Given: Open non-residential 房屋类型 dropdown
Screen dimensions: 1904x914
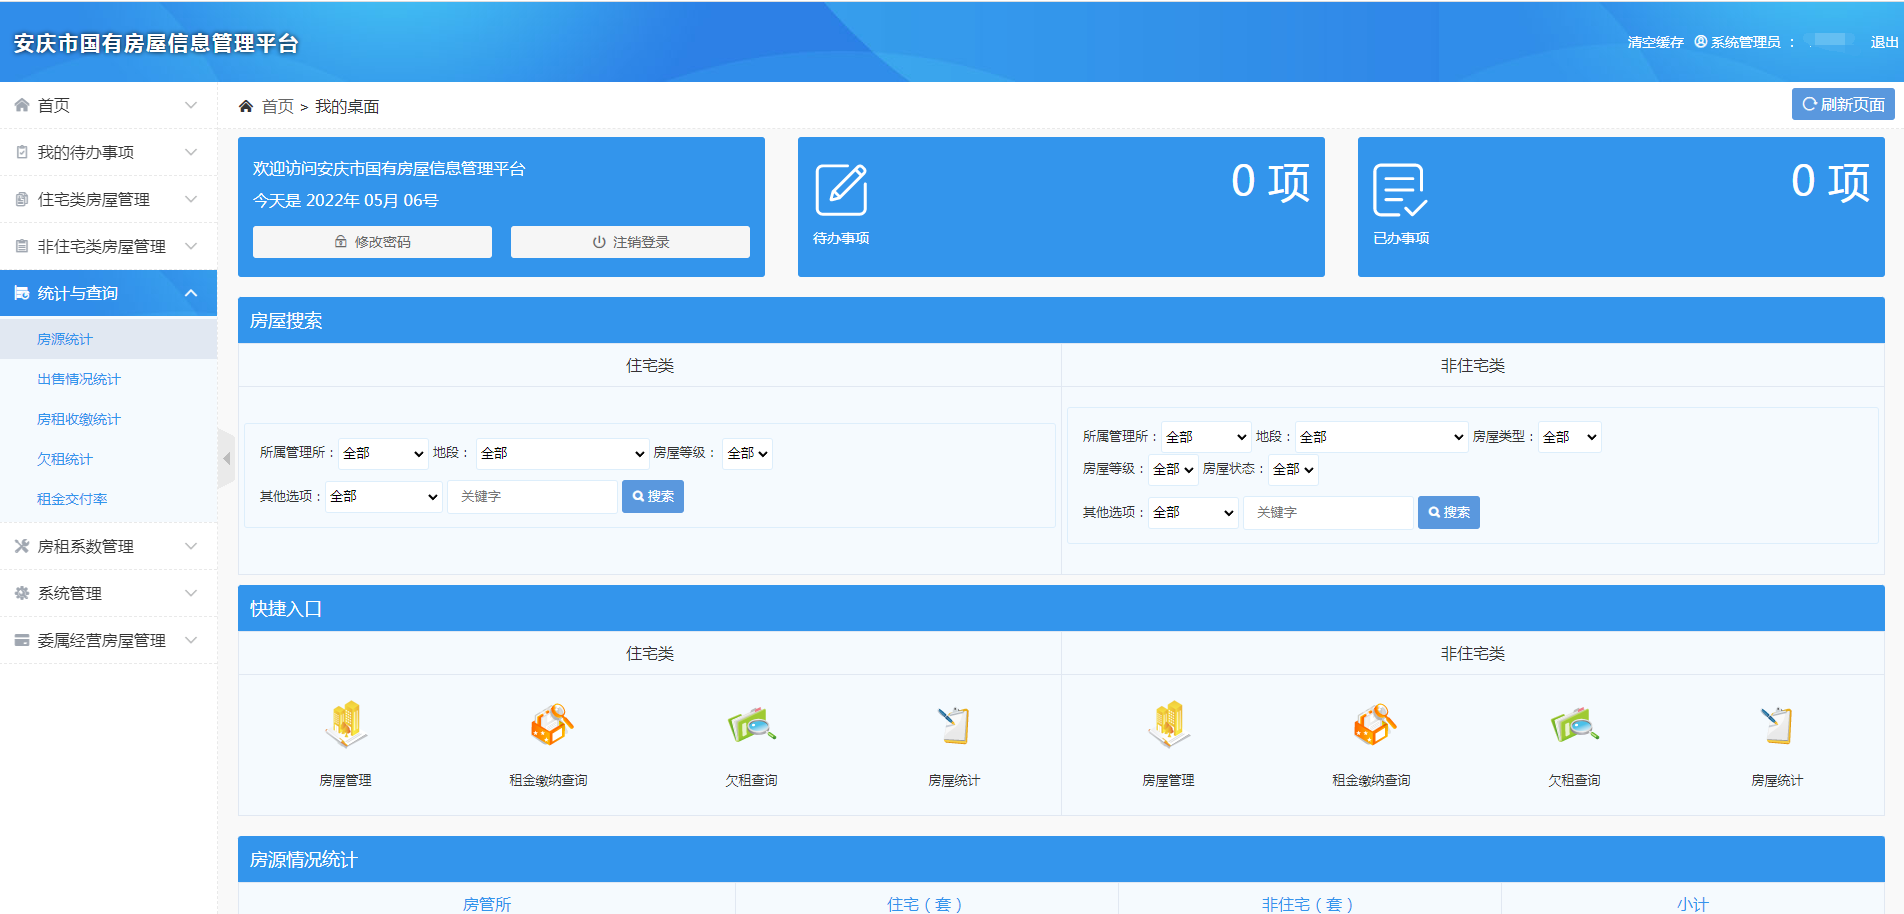Looking at the screenshot, I should point(1569,437).
